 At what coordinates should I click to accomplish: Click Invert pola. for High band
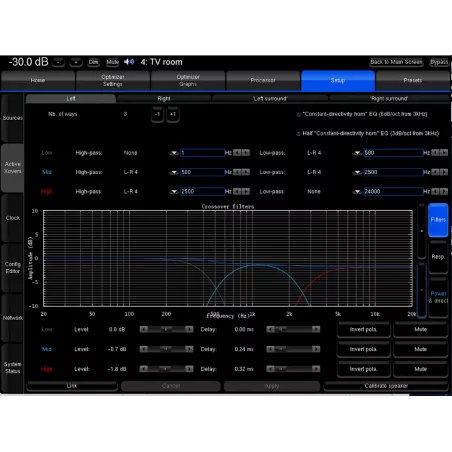(363, 369)
